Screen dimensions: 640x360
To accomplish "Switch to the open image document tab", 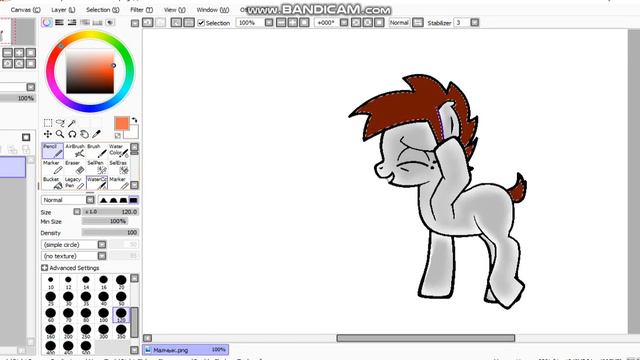I will pyautogui.click(x=185, y=350).
